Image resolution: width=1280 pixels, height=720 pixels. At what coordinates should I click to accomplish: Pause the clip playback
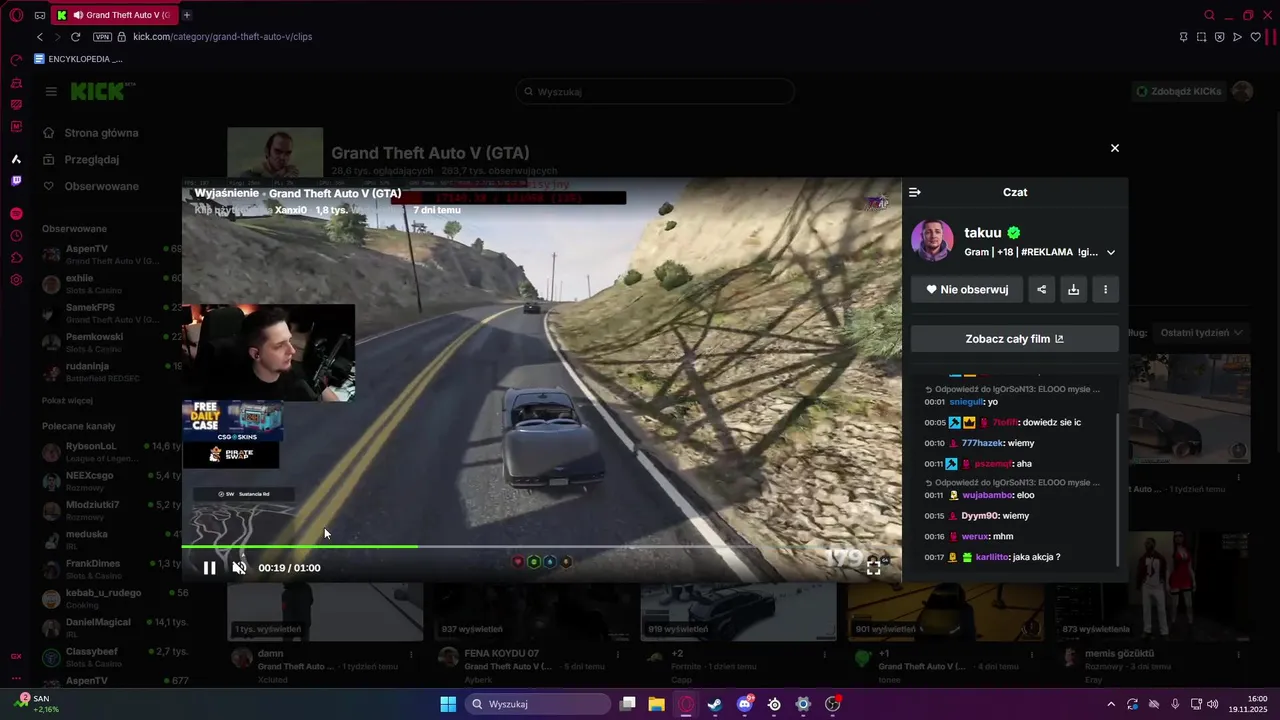tap(209, 568)
